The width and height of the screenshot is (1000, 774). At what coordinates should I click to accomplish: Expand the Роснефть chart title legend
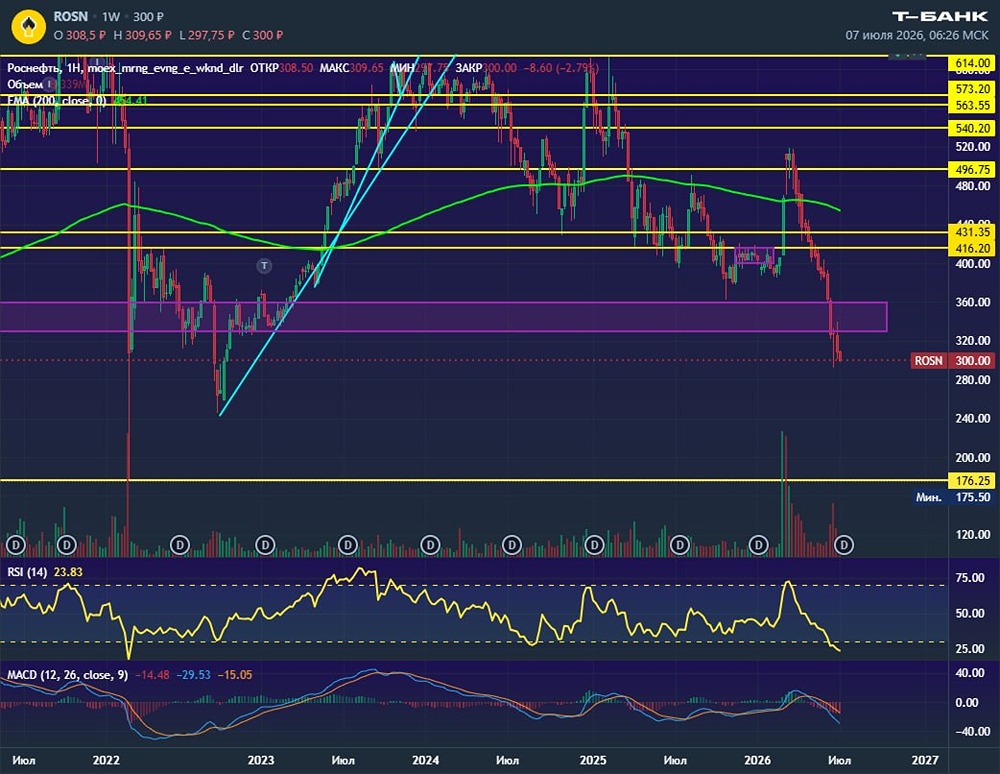(125, 68)
